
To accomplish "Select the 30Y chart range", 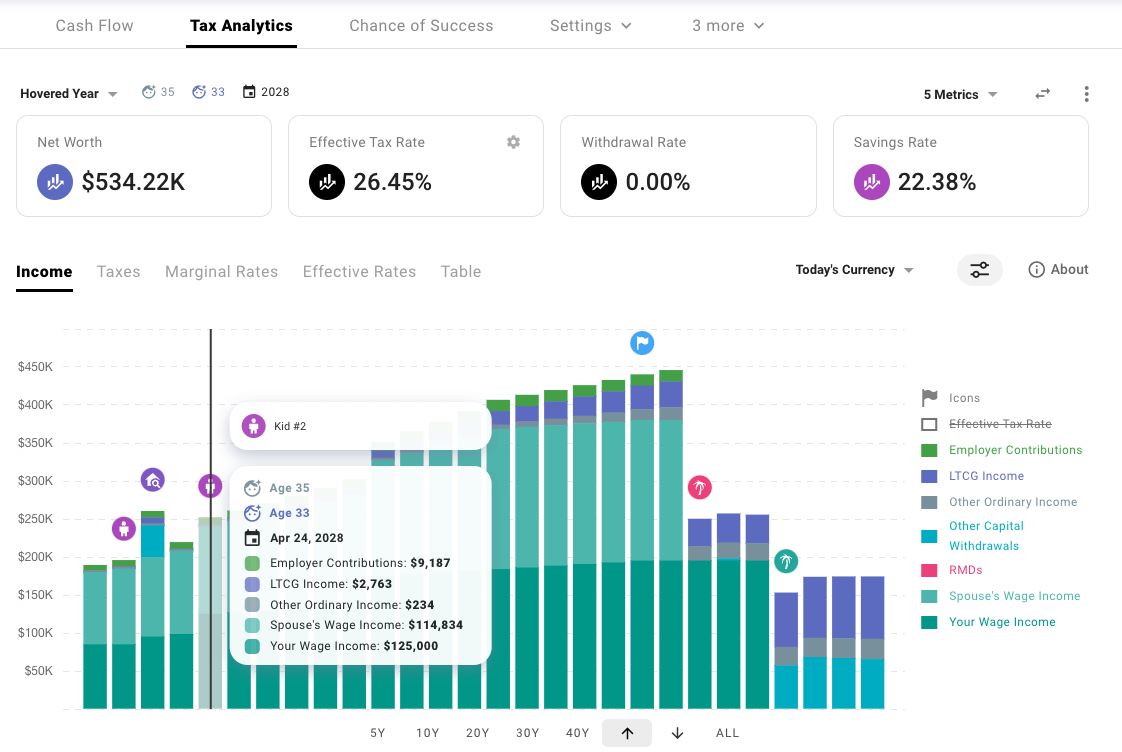I will [x=527, y=732].
